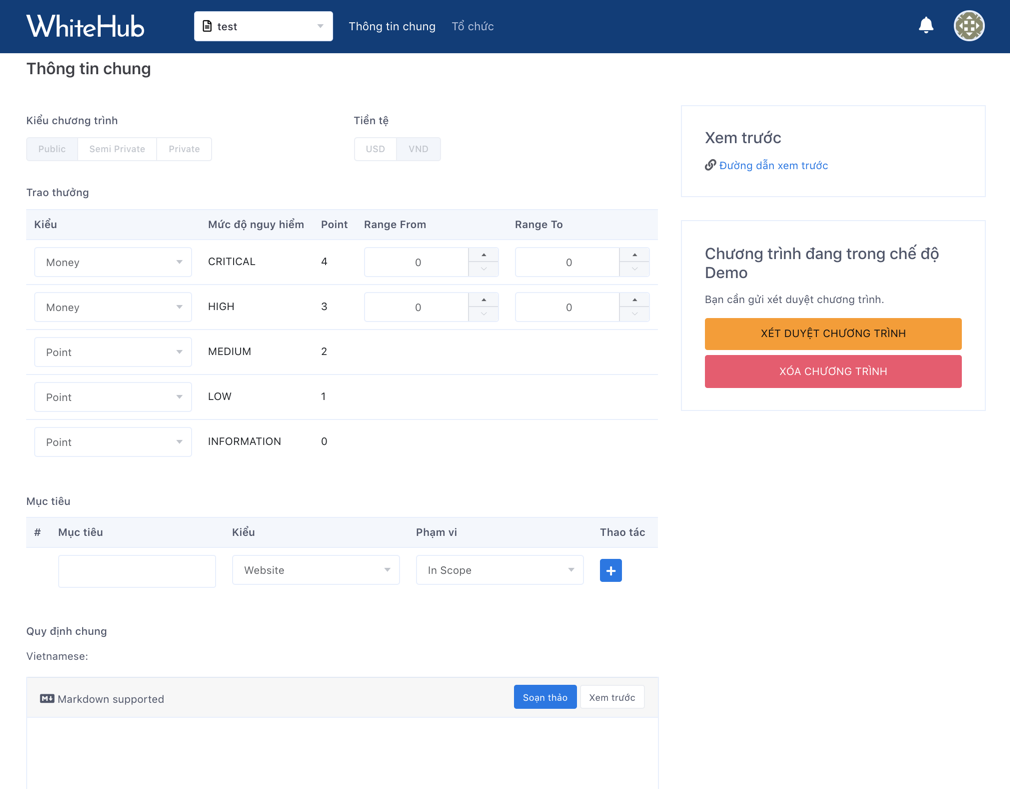The width and height of the screenshot is (1010, 789).
Task: Select Private program type
Action: [184, 148]
